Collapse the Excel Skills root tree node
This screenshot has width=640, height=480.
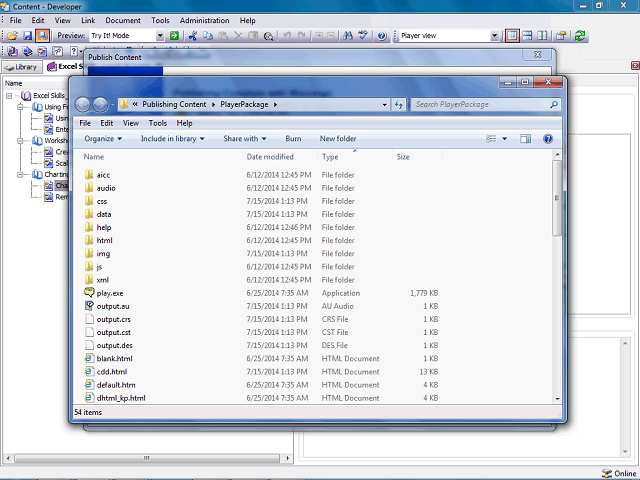coord(9,96)
